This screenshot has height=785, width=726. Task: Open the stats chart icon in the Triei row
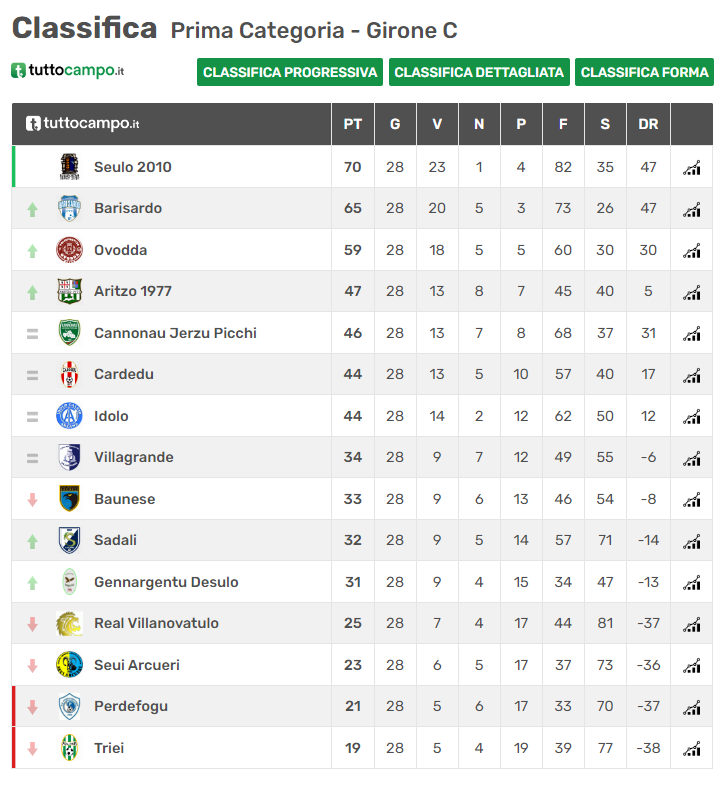(x=691, y=749)
